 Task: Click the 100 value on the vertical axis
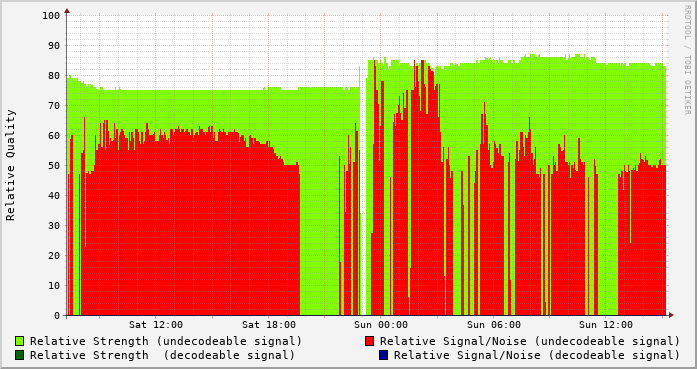(x=51, y=16)
